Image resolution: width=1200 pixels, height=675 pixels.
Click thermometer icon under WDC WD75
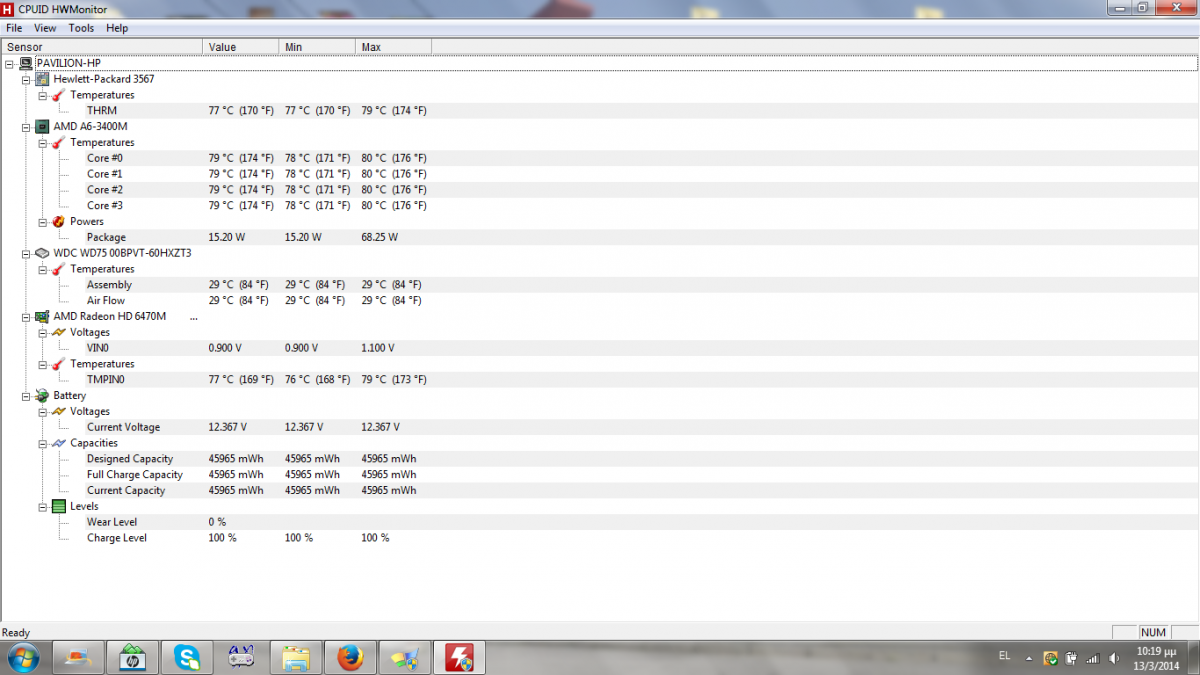(59, 269)
